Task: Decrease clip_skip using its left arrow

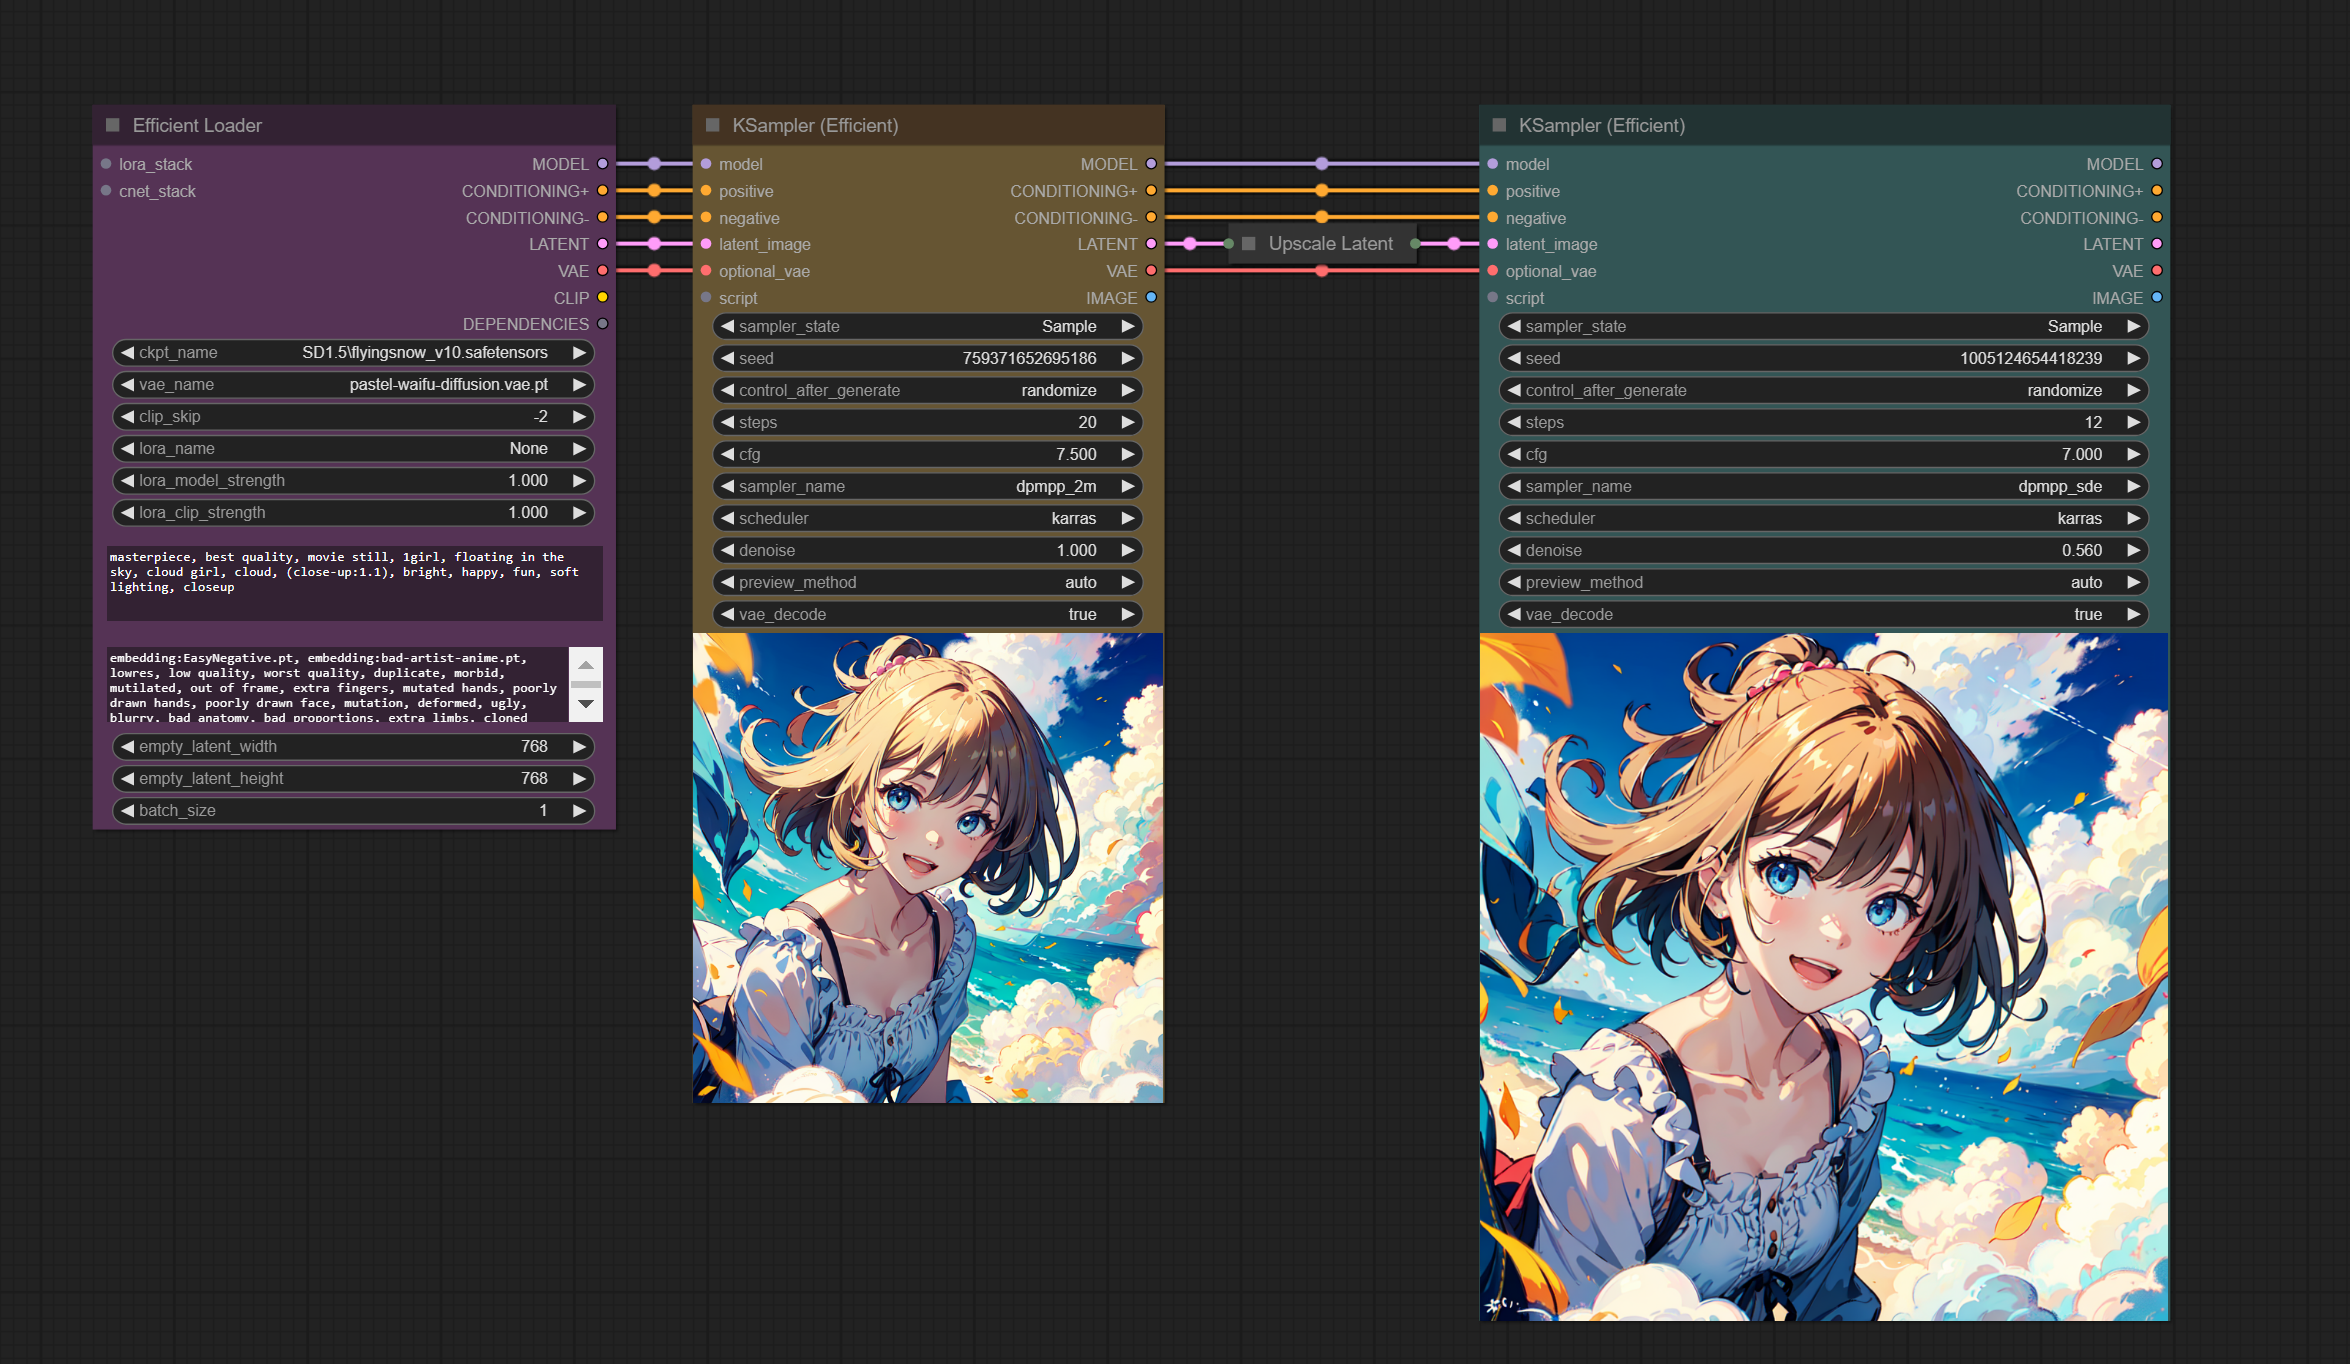Action: pos(127,416)
